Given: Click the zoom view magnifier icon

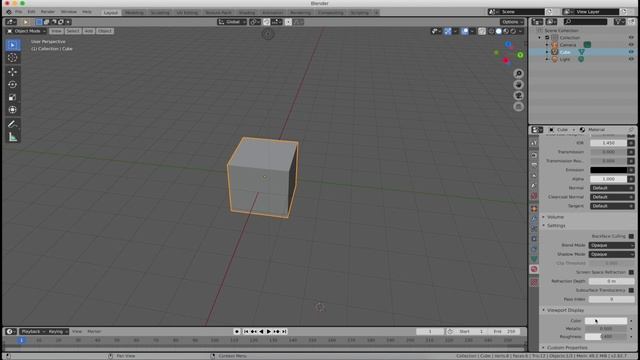Looking at the screenshot, I should 518,73.
